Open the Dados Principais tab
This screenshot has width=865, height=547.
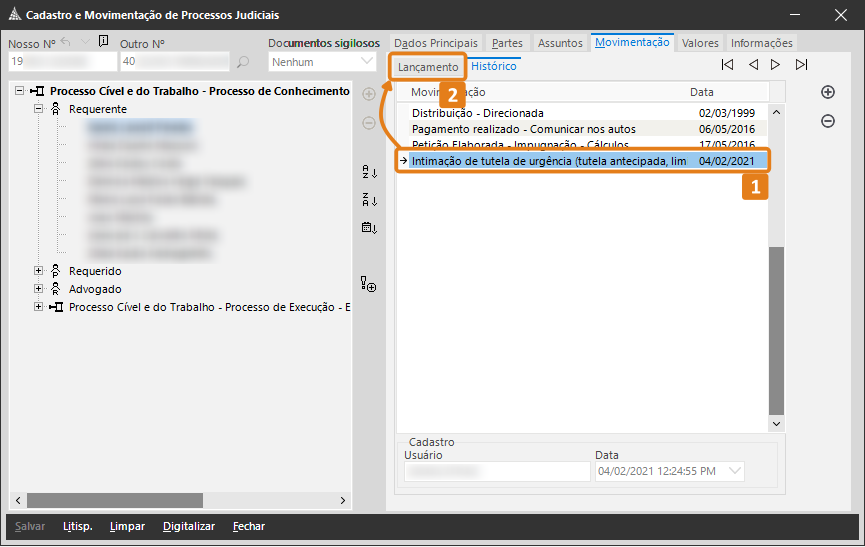point(436,43)
